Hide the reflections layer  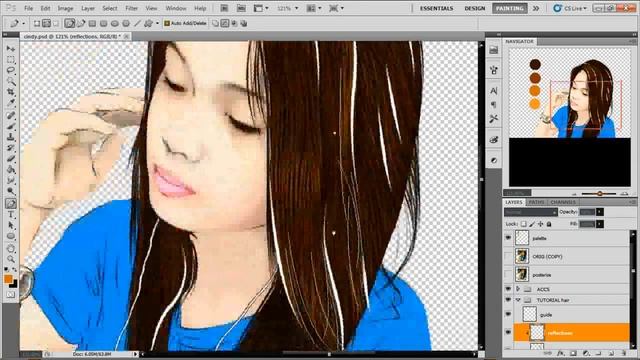(508, 333)
